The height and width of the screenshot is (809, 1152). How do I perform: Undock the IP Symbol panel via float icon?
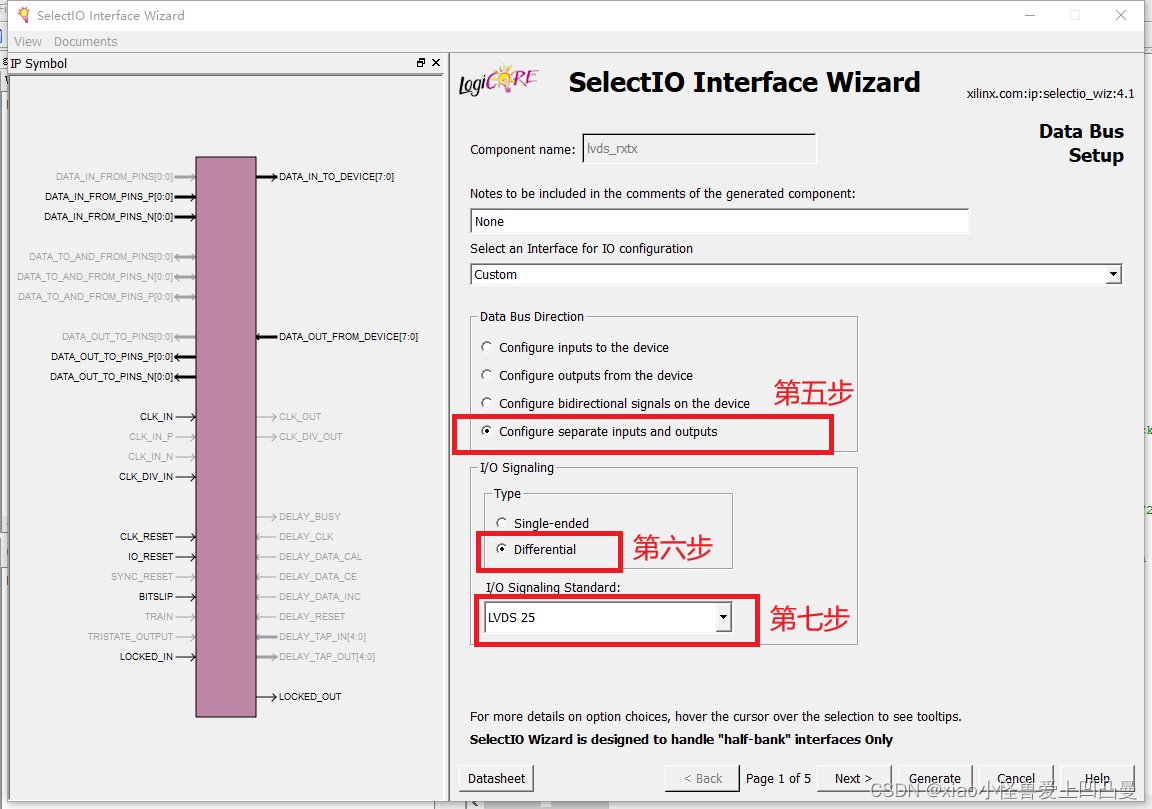tap(420, 62)
